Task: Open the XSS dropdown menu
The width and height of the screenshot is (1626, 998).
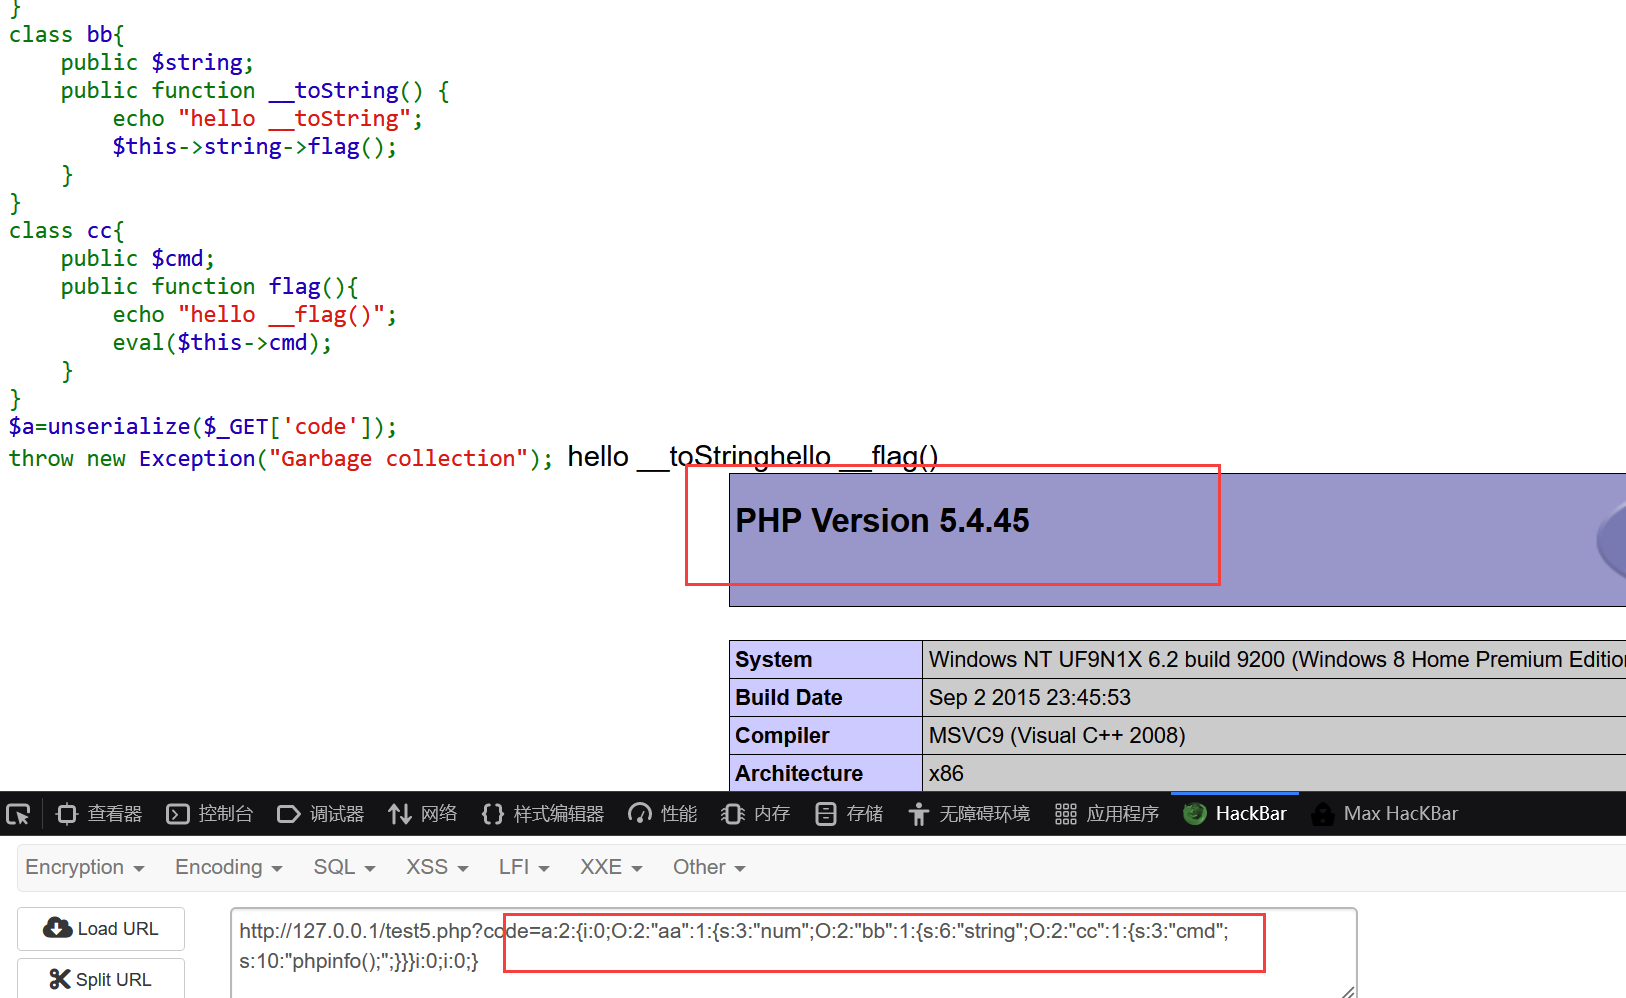Action: [x=437, y=867]
